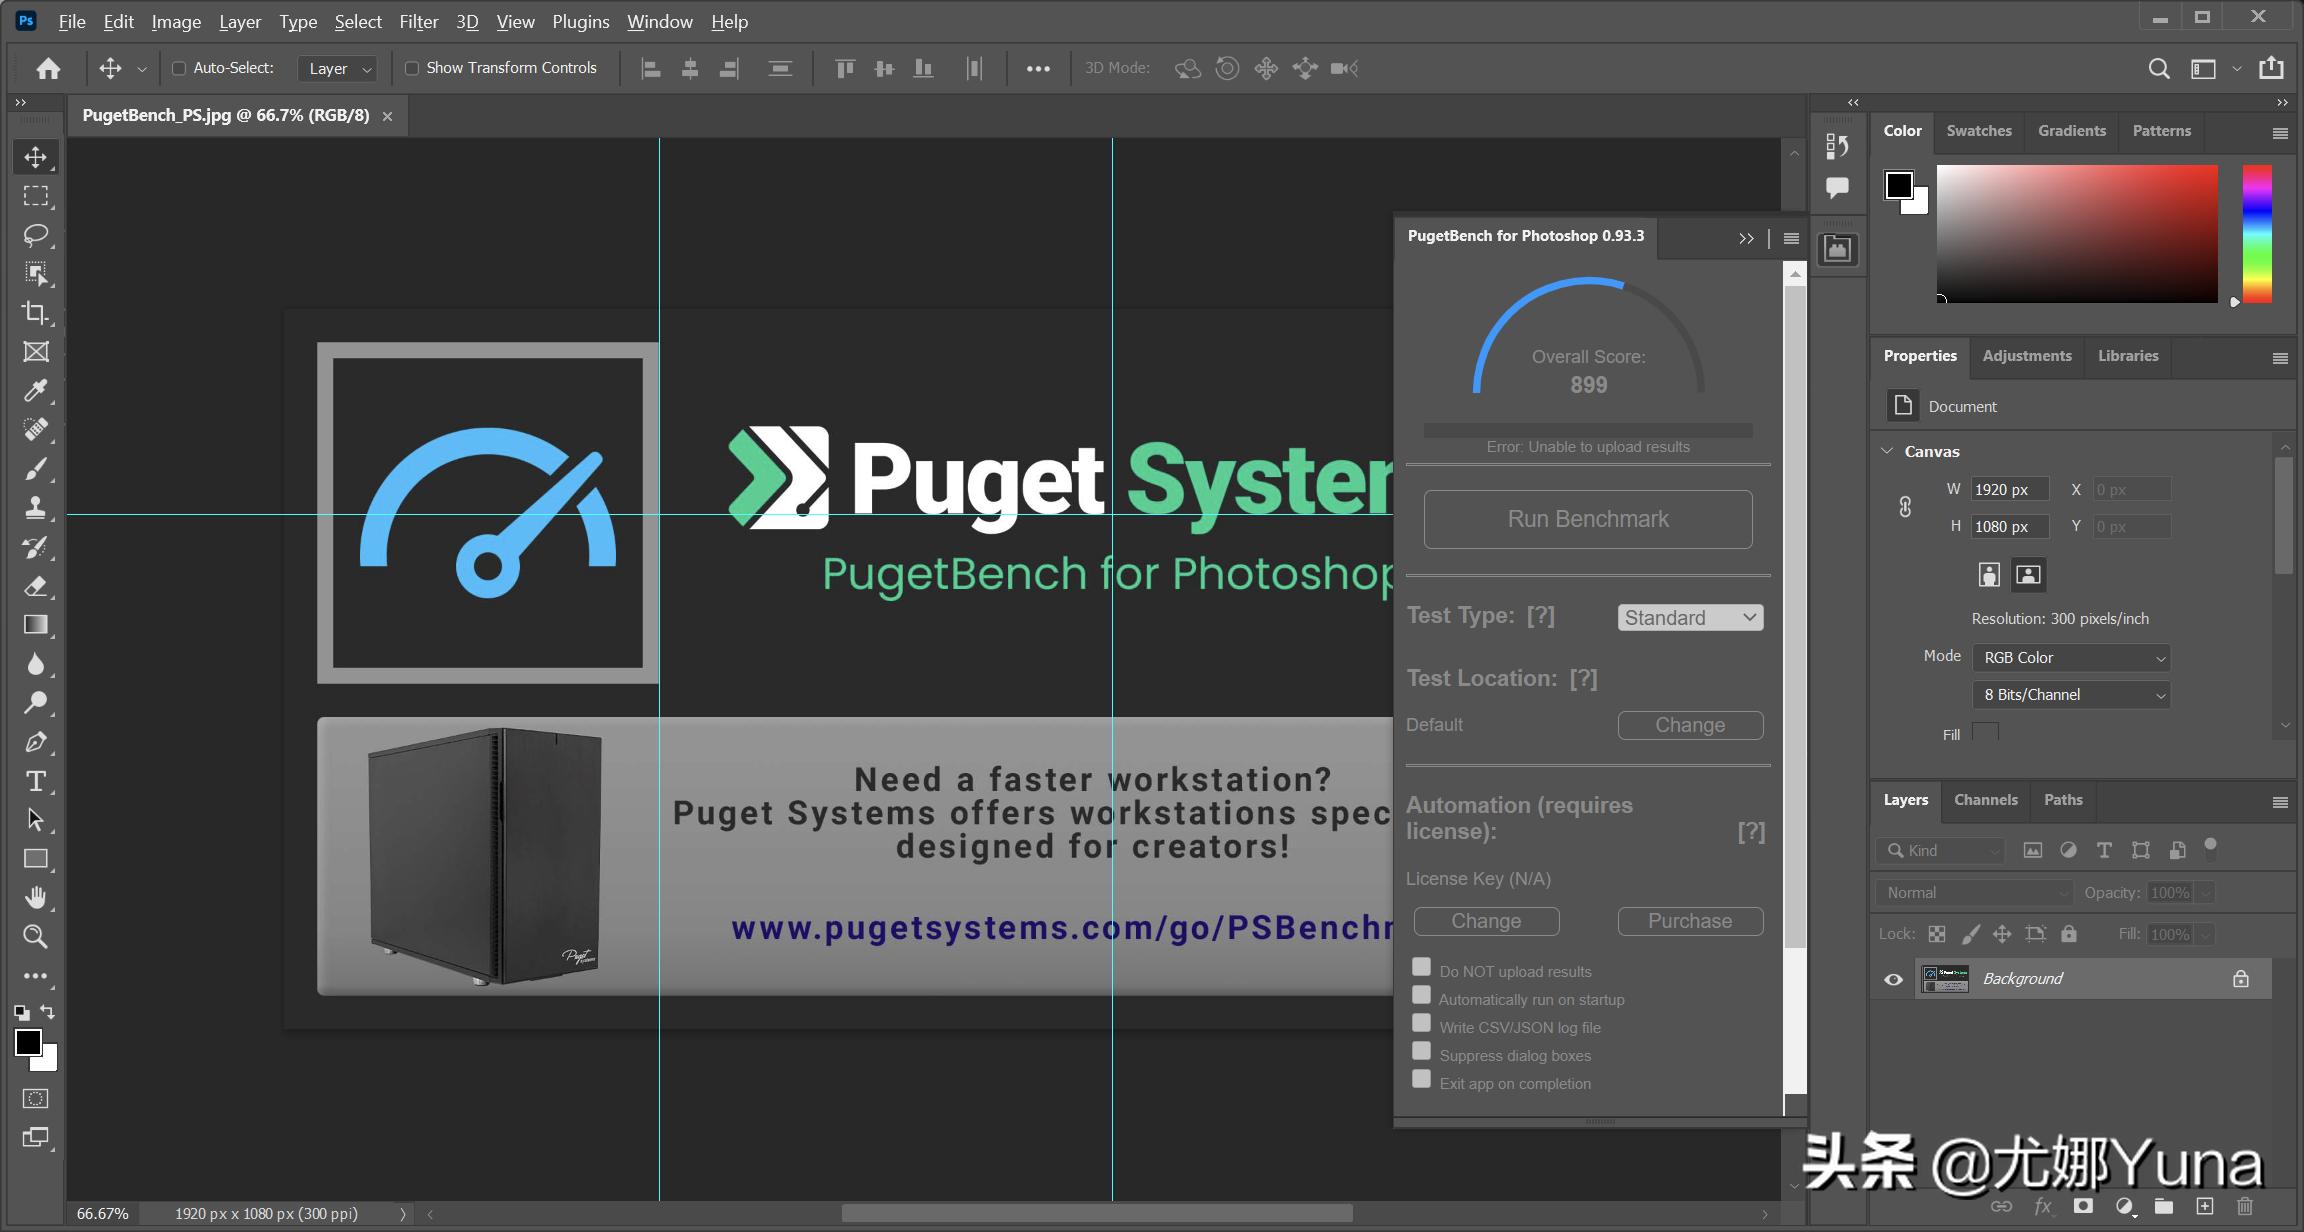Viewport: 2304px width, 1232px height.
Task: Click the Search magnifier icon in options bar
Action: [2159, 68]
